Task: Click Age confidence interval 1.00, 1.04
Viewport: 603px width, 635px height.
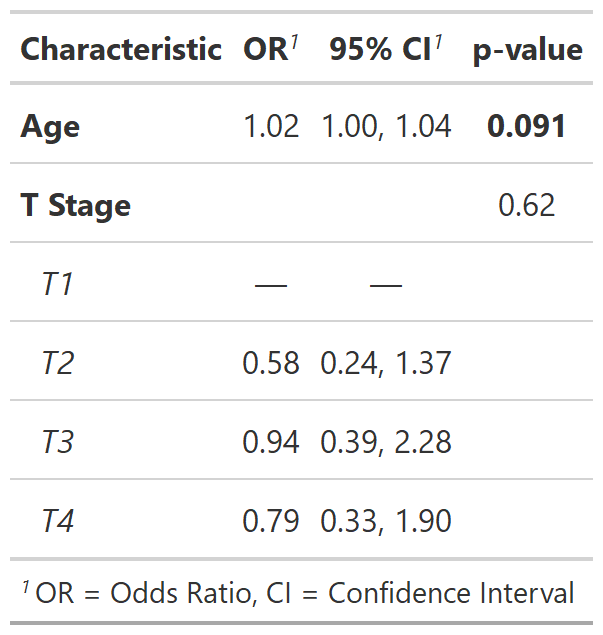Action: 386,127
